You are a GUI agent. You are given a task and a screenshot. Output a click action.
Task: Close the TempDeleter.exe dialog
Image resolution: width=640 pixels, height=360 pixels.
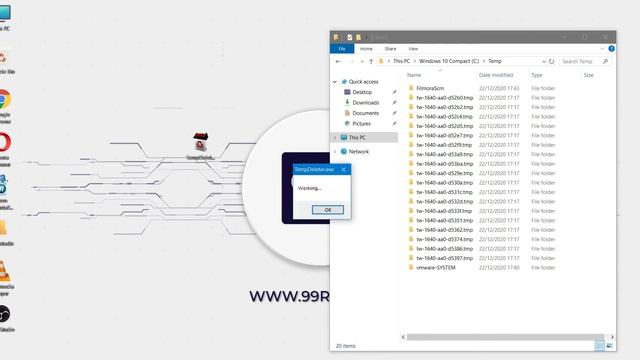click(x=344, y=169)
